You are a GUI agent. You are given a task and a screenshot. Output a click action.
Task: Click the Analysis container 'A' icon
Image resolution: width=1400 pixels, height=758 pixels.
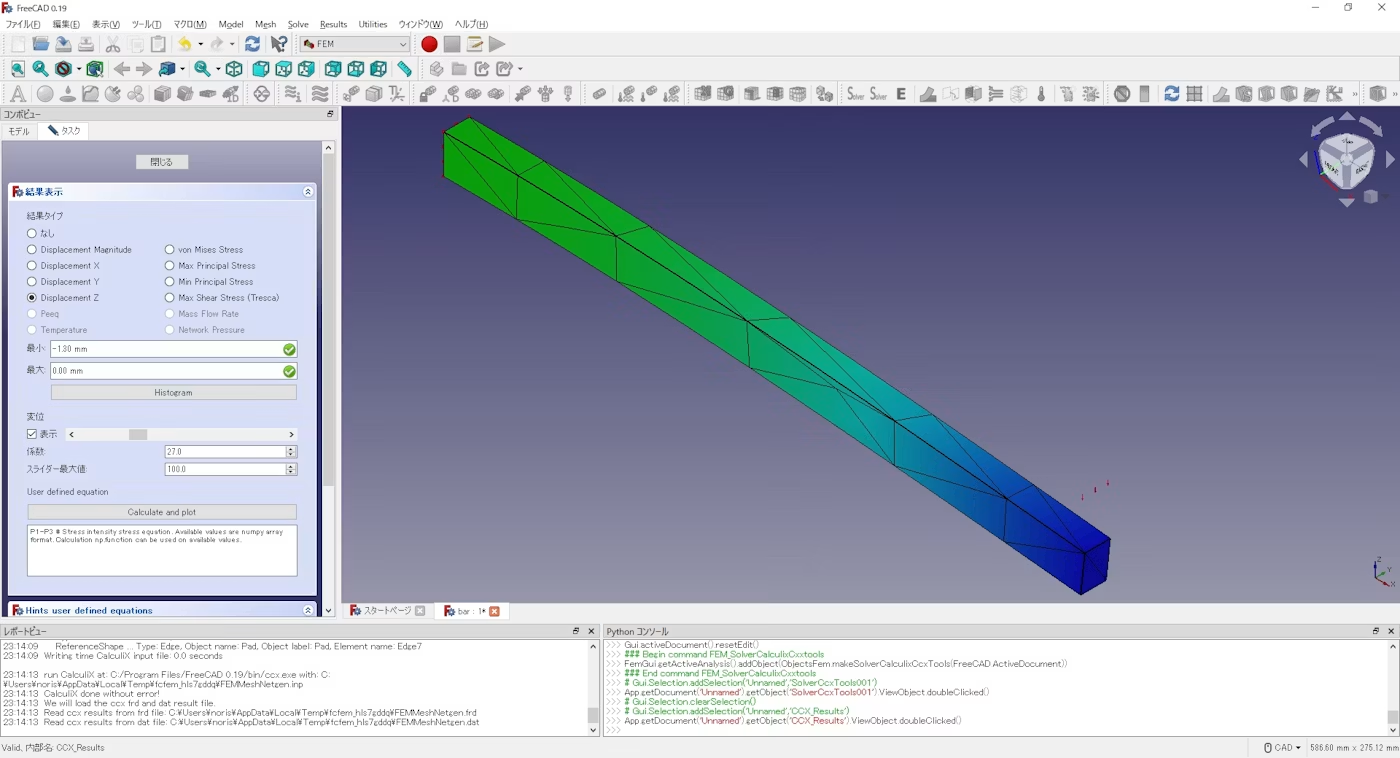(x=17, y=94)
